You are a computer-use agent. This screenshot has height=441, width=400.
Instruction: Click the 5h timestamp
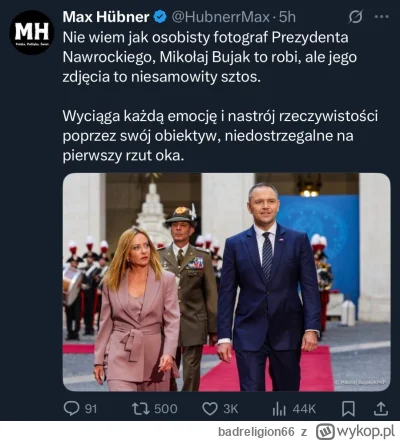pos(287,17)
